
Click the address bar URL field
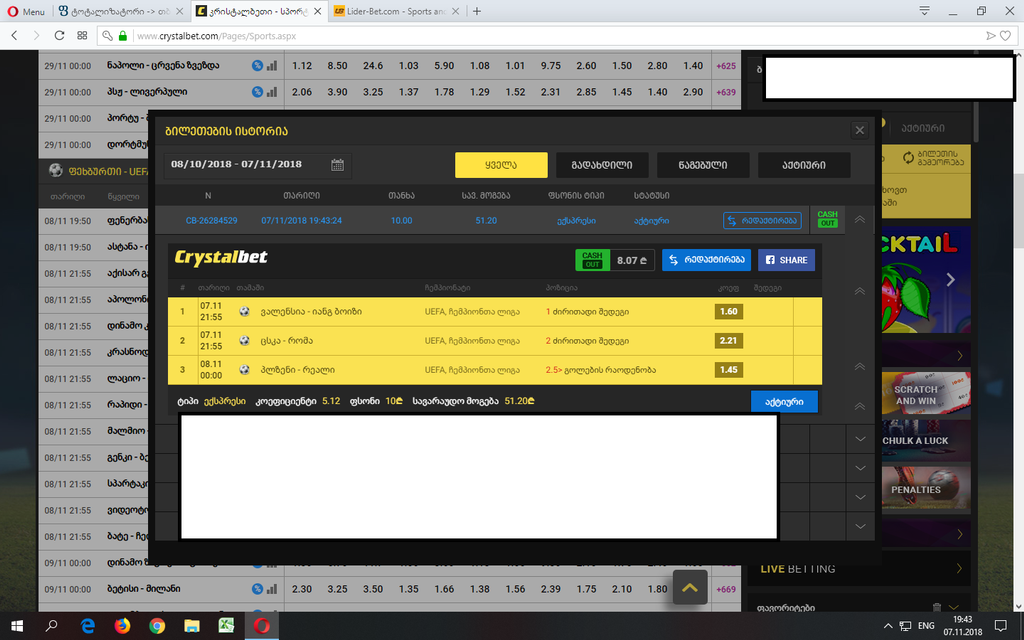tap(555, 36)
